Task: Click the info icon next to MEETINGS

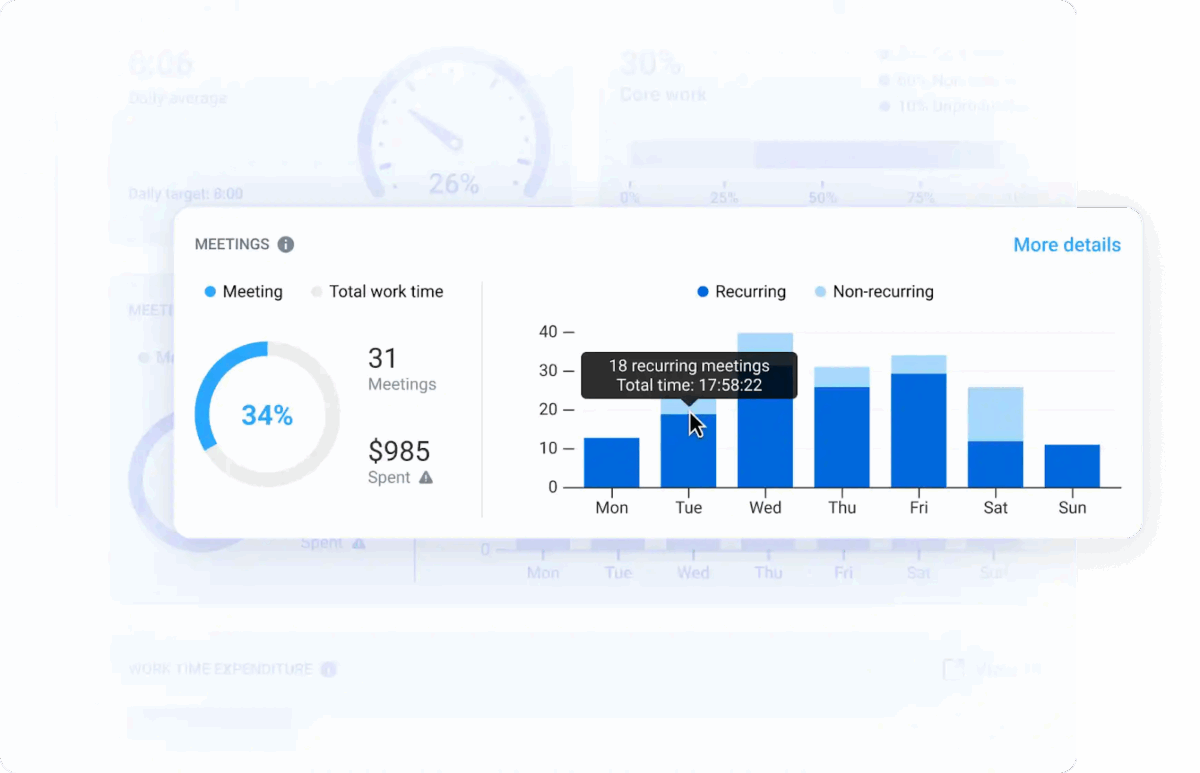Action: 286,245
